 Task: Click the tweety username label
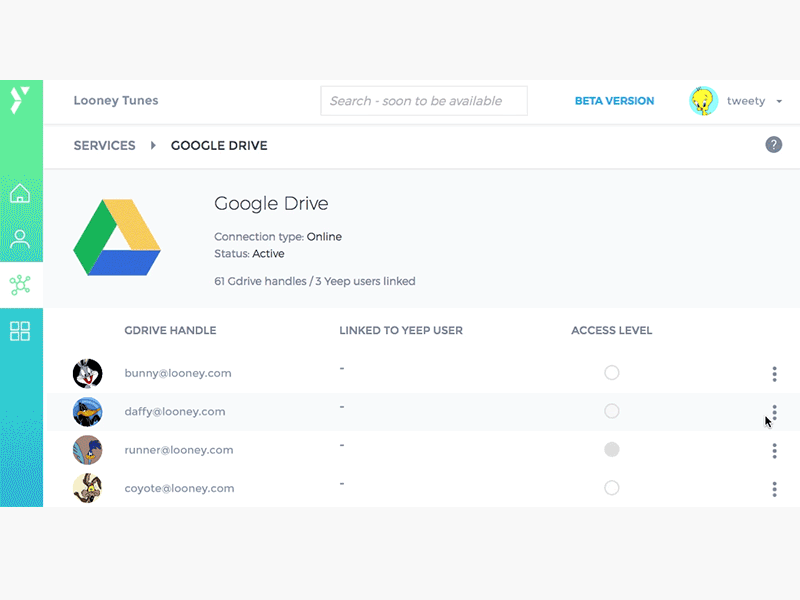[746, 101]
